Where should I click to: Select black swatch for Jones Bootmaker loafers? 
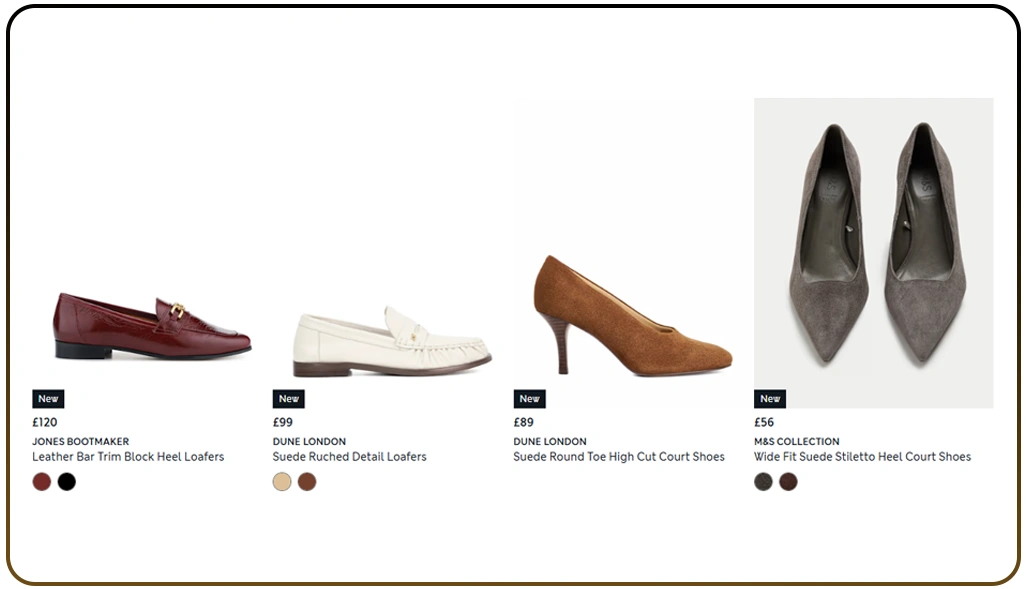point(67,482)
